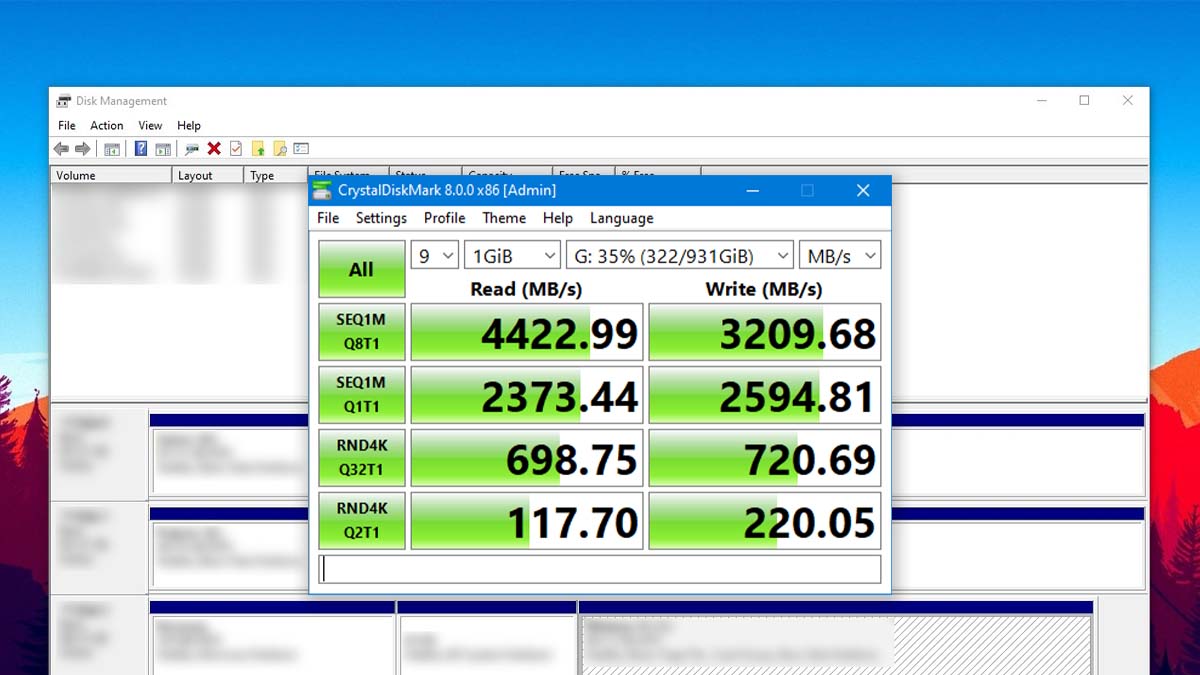This screenshot has width=1200, height=675.
Task: Open CrystalDiskMark Profile menu
Action: pos(444,218)
